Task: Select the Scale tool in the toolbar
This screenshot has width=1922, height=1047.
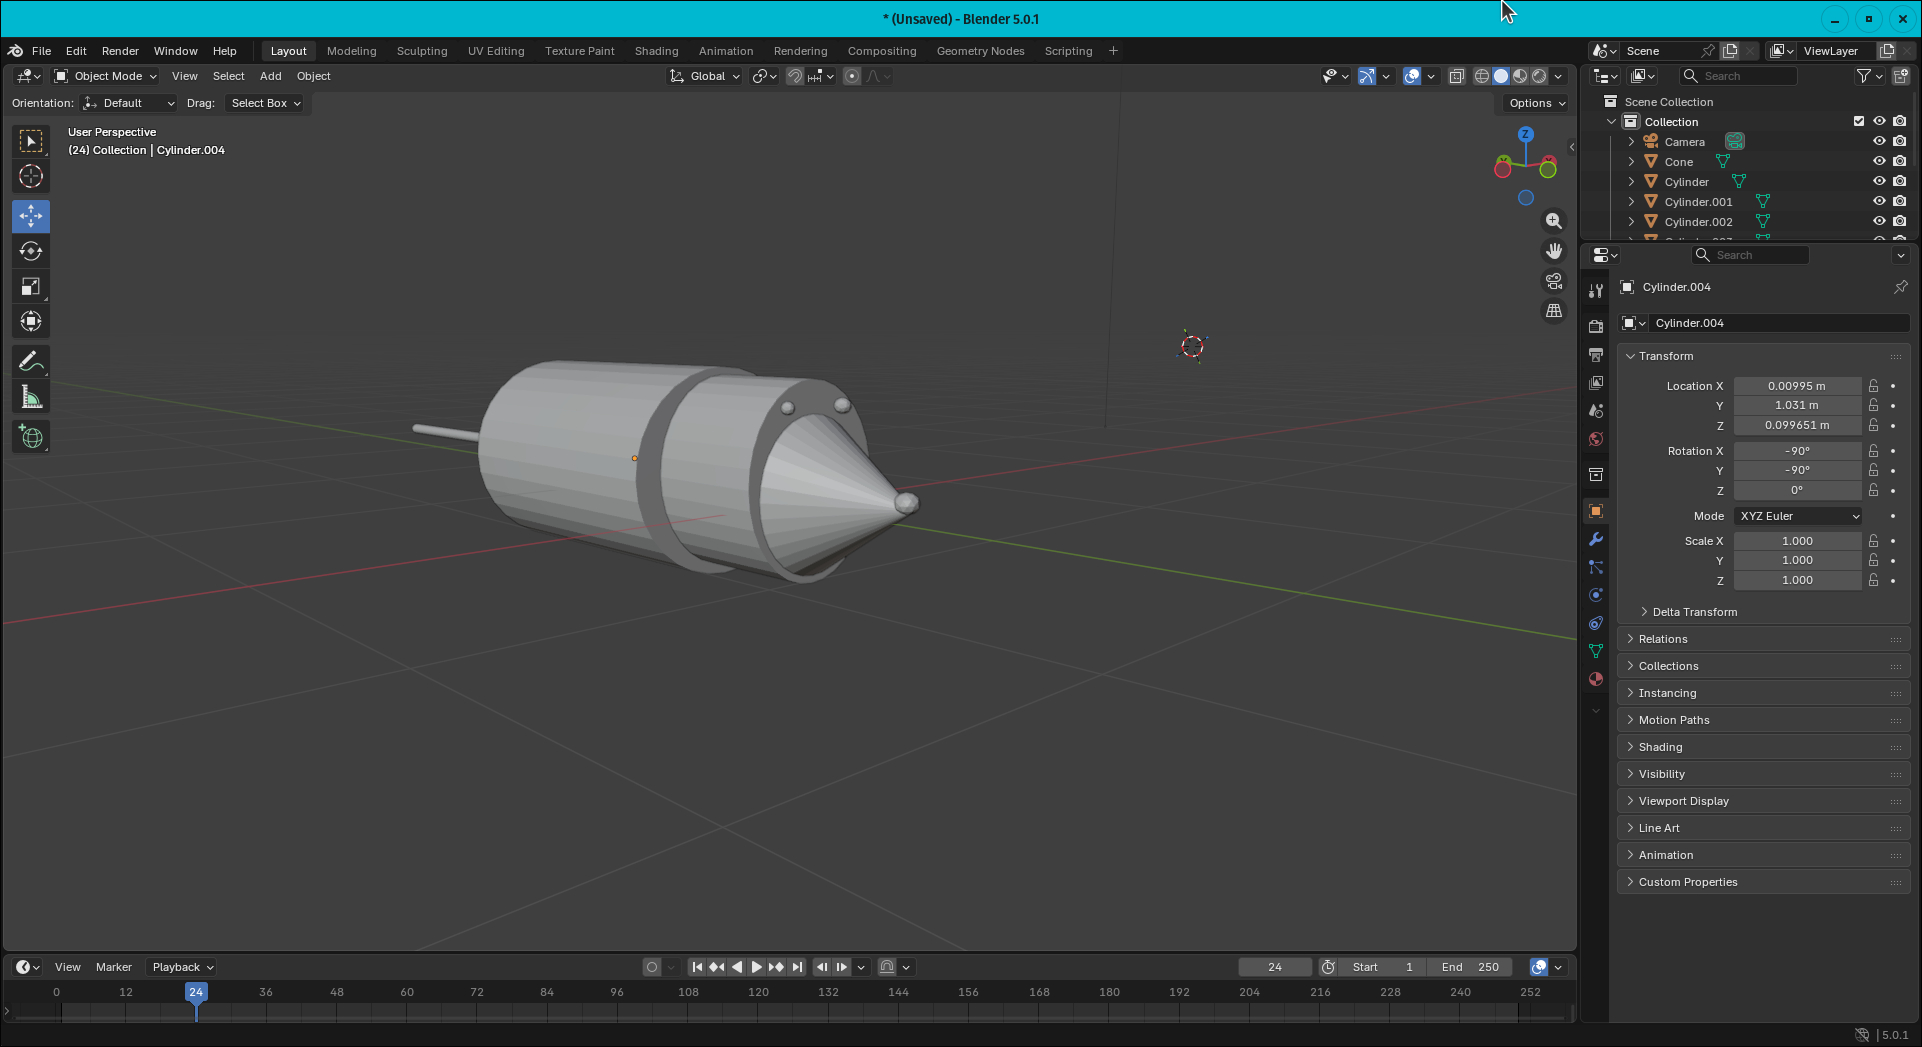Action: point(31,287)
